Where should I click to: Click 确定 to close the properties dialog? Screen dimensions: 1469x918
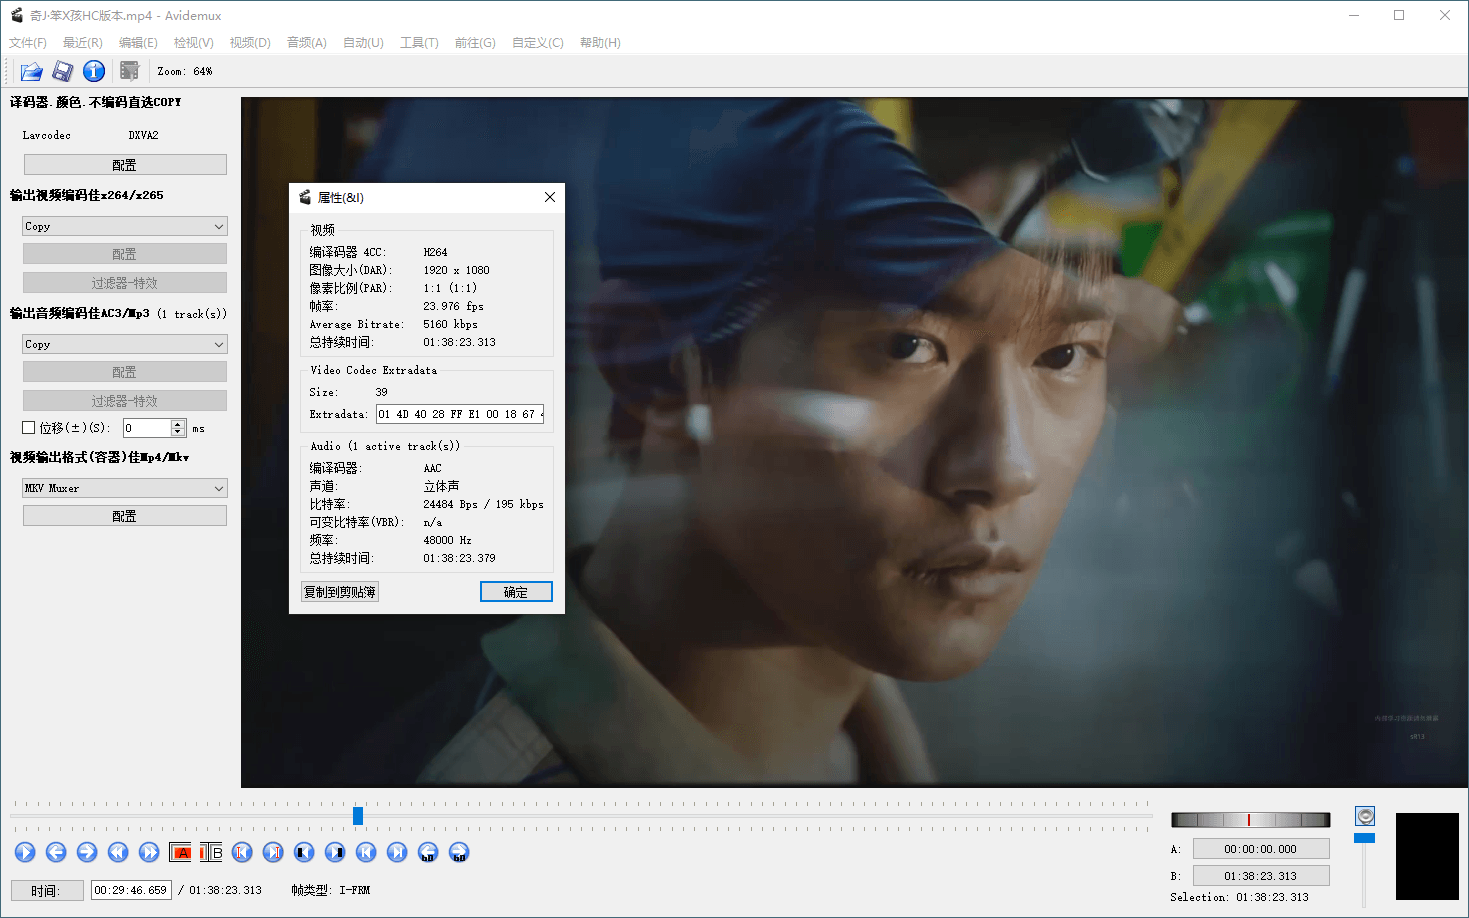[516, 591]
